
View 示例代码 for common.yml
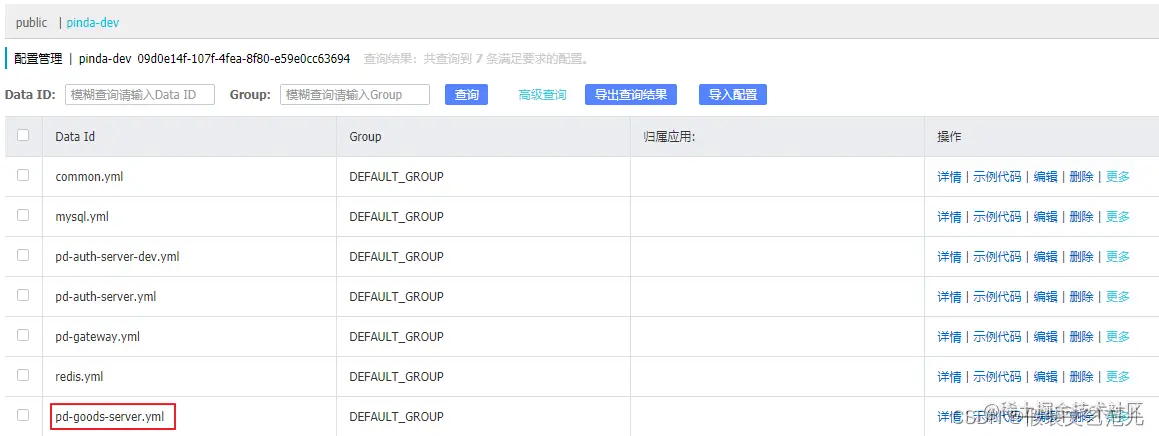click(997, 177)
